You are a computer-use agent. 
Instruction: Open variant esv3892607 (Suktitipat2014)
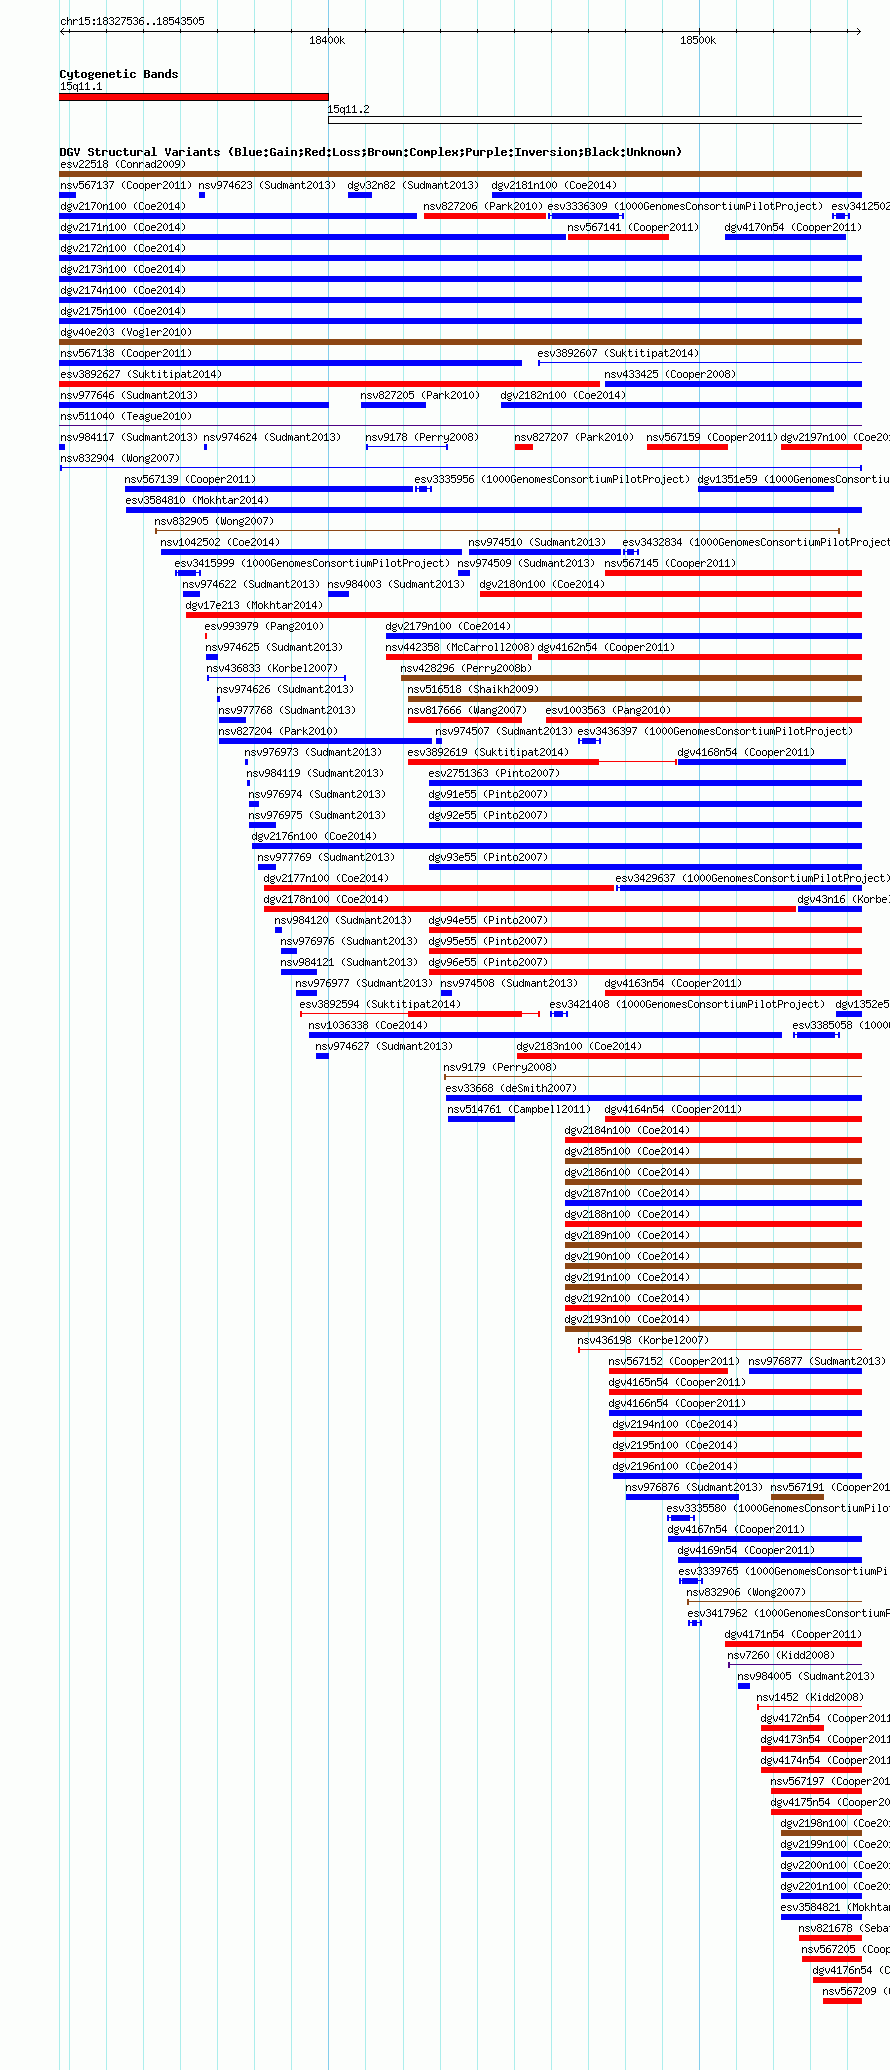tap(619, 353)
